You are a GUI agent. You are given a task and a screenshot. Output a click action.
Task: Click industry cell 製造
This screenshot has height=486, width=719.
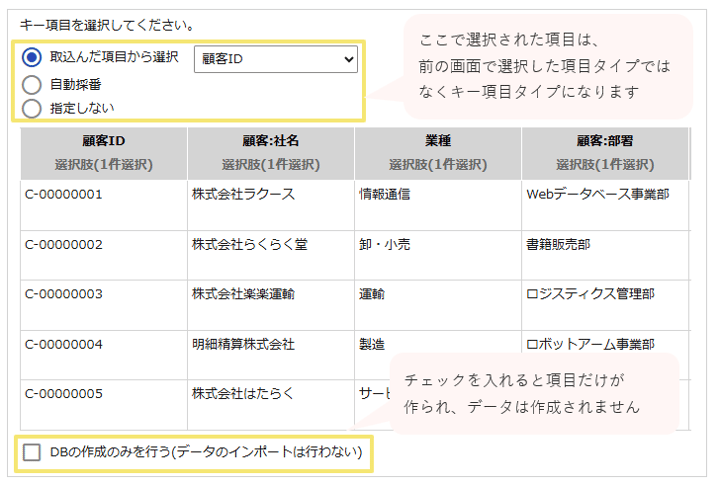pos(371,344)
